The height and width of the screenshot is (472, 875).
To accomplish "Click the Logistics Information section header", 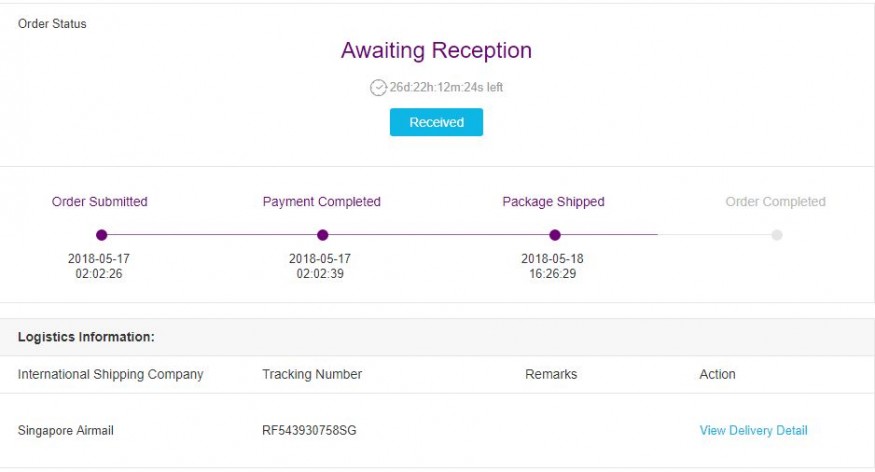I will pyautogui.click(x=86, y=337).
